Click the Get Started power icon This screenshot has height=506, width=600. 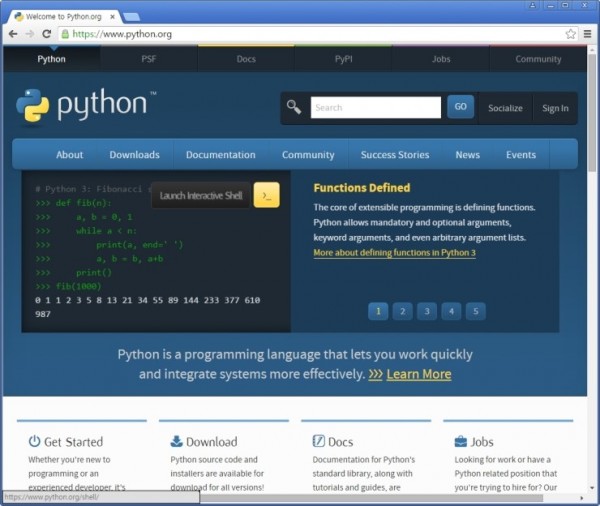click(34, 441)
